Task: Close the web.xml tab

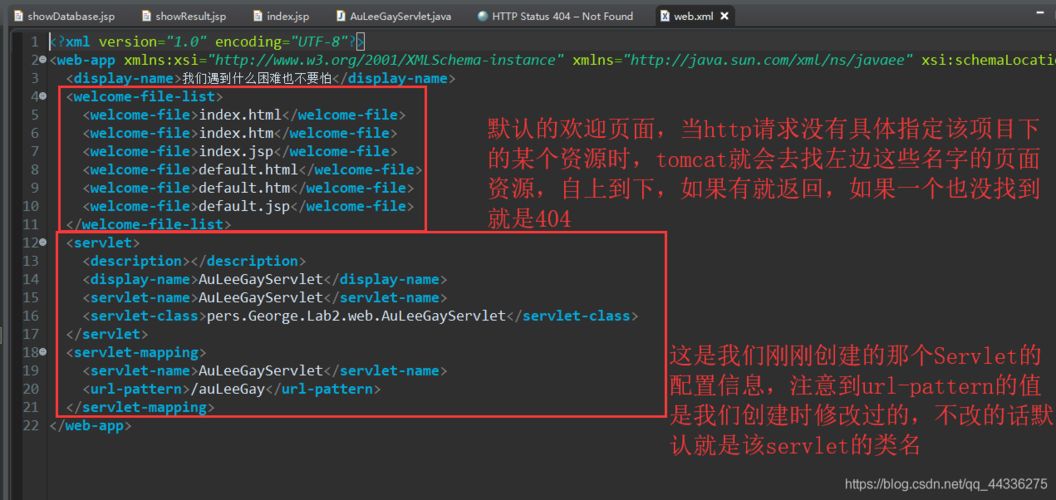Action: pos(725,16)
